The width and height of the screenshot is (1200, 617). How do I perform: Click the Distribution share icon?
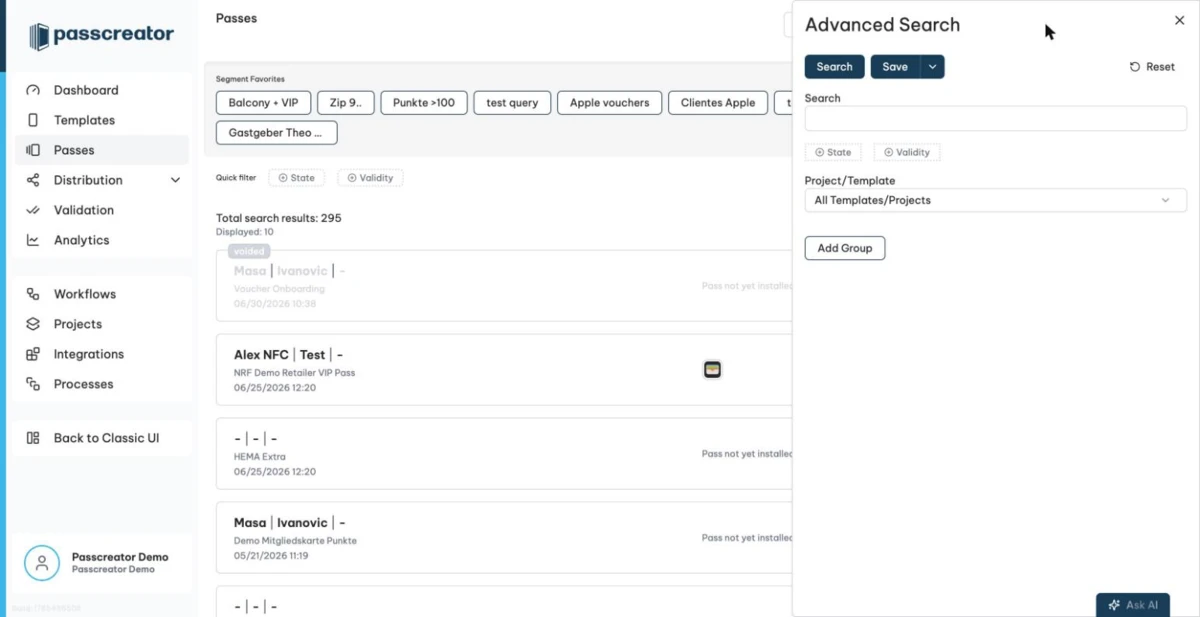[33, 180]
